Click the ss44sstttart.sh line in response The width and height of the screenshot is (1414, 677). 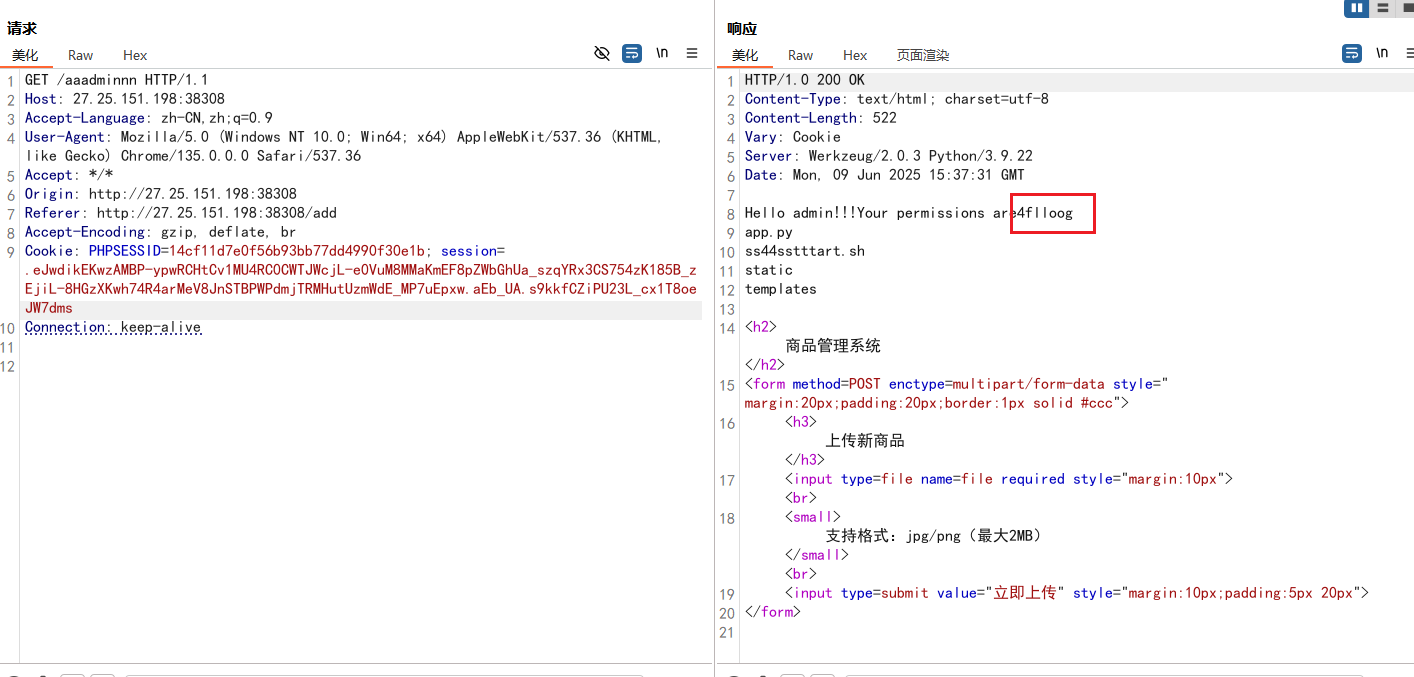(x=805, y=251)
